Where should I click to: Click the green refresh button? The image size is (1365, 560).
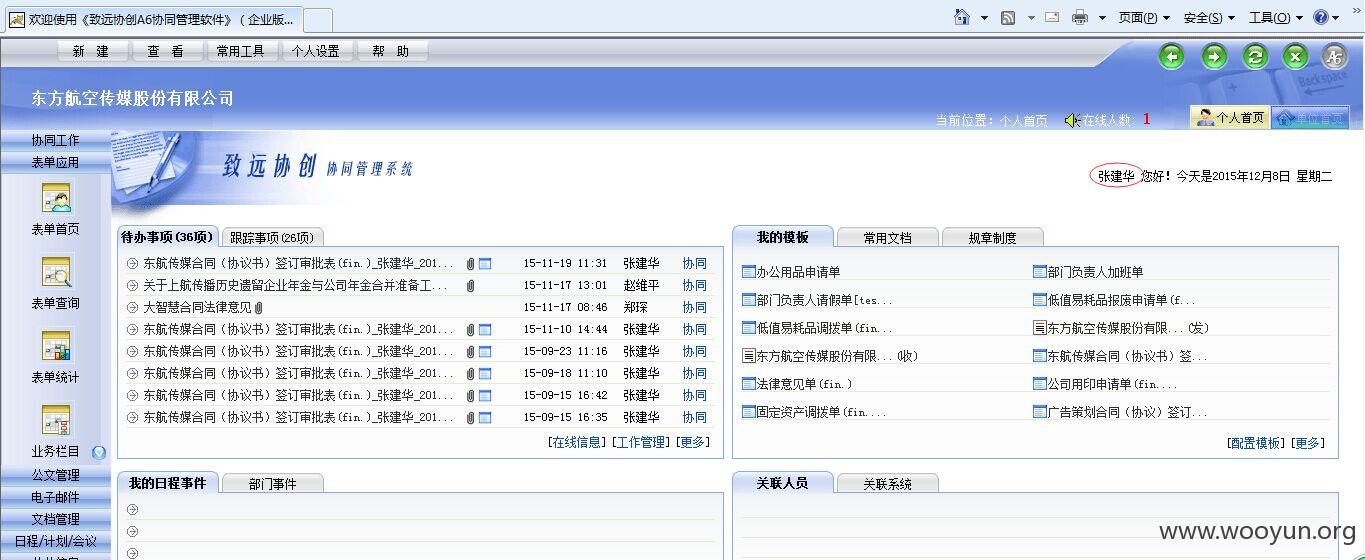coord(1255,57)
